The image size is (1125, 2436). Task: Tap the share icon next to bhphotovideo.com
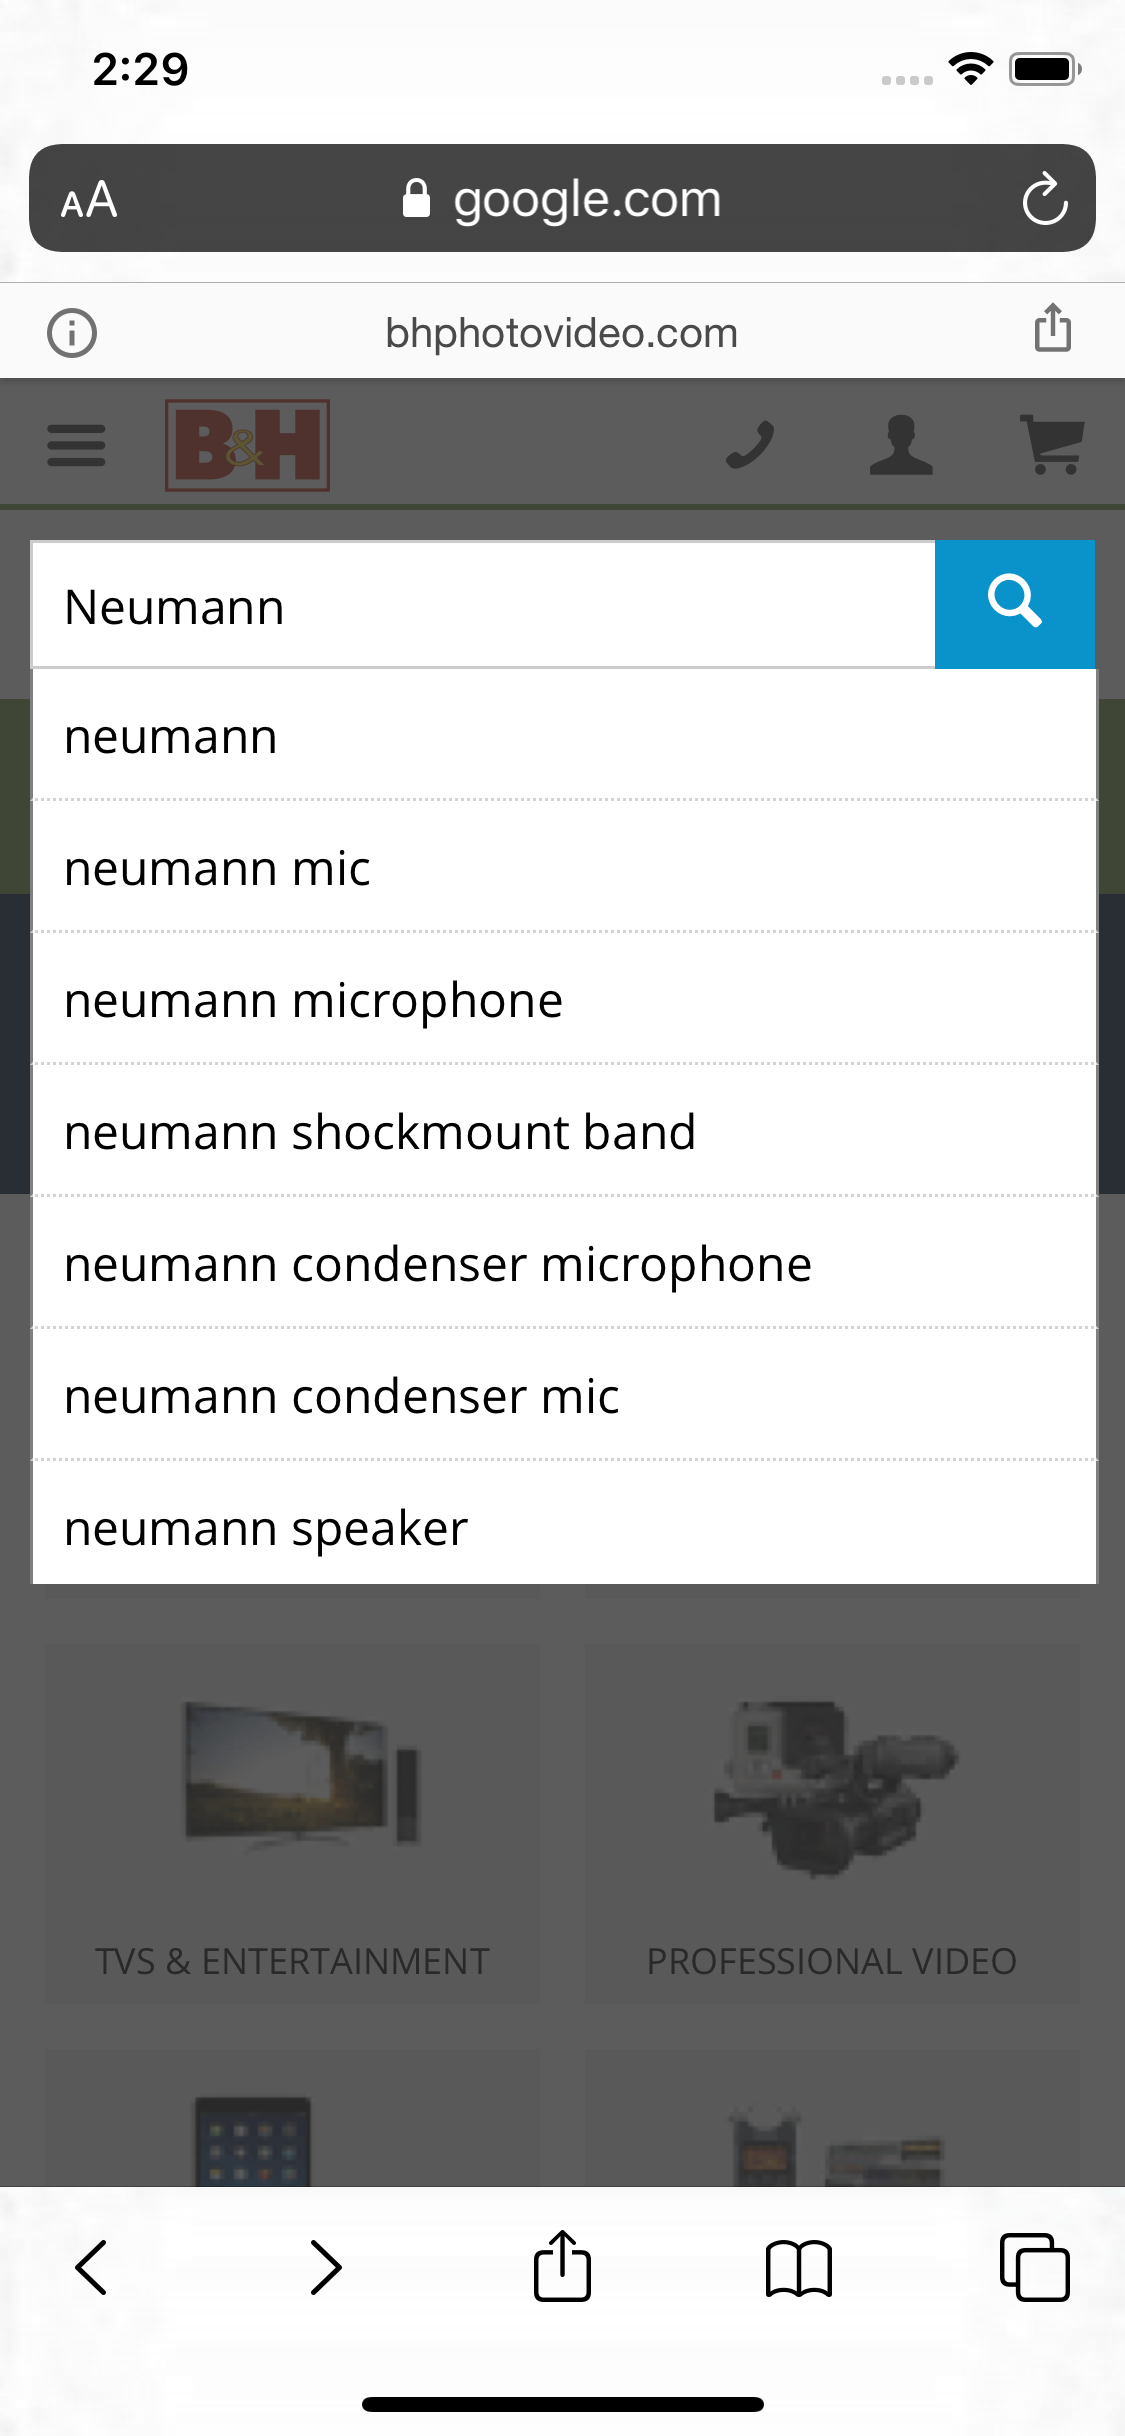(1052, 328)
